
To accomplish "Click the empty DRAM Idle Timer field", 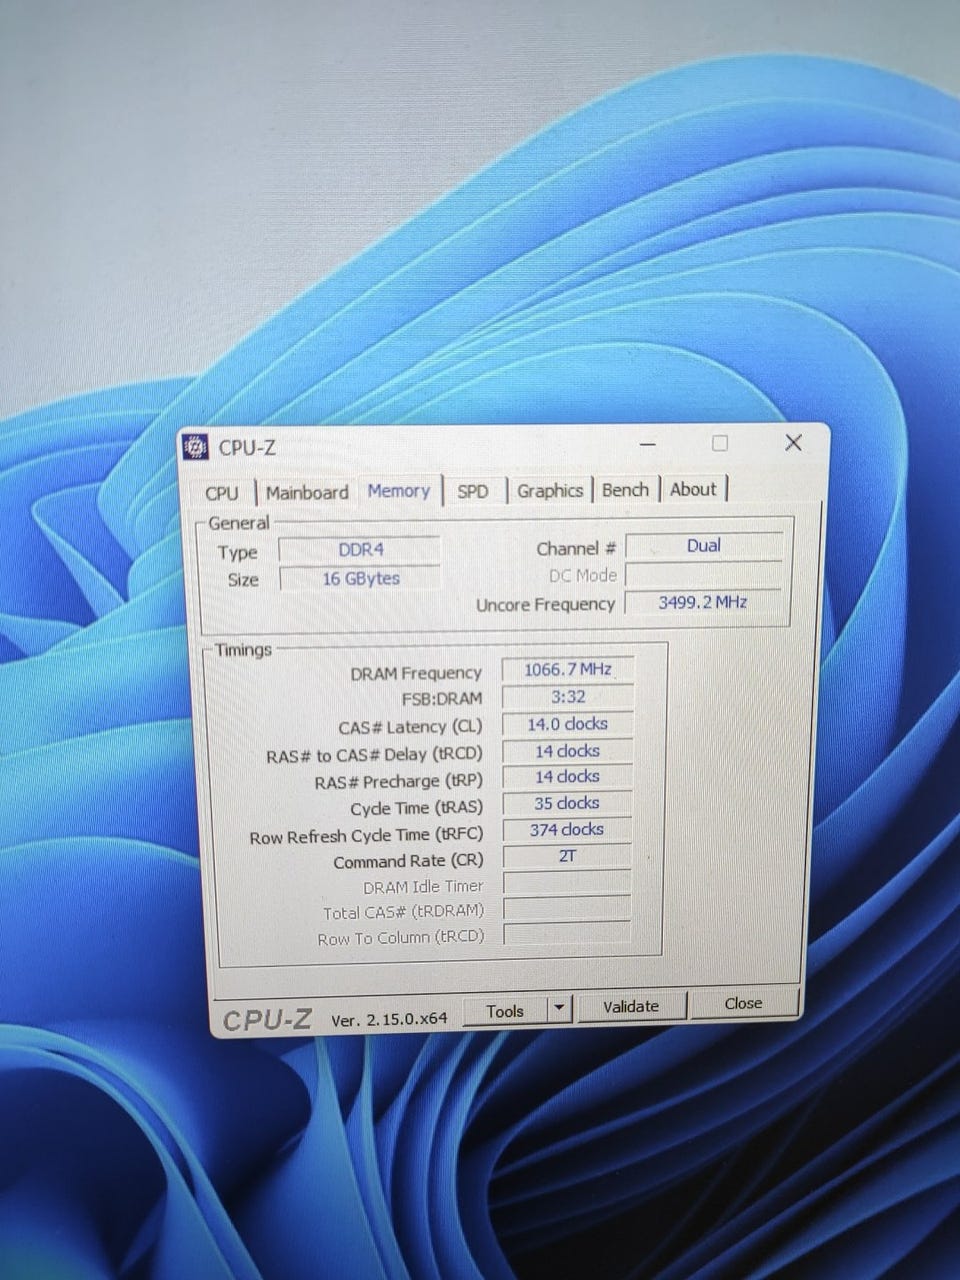I will [567, 883].
